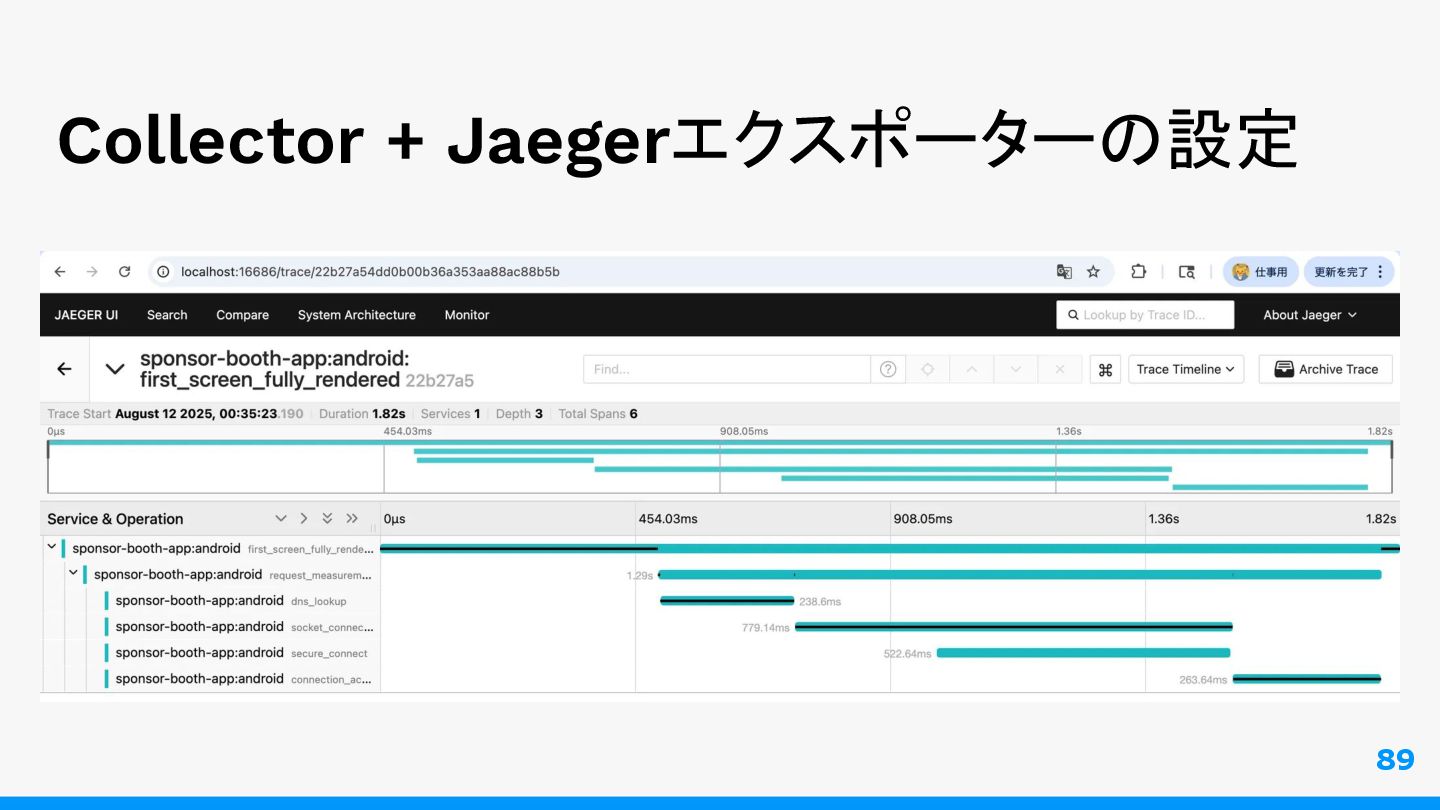This screenshot has height=810, width=1440.
Task: Click the localhost:16686 address bar URL
Action: [370, 272]
